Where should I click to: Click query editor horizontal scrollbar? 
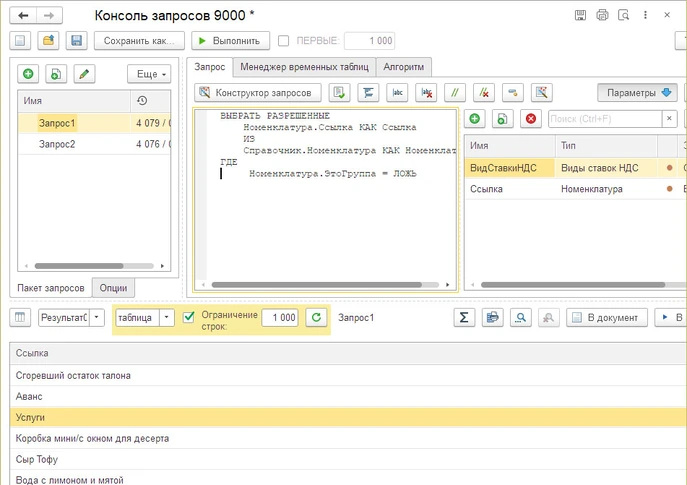click(x=316, y=285)
